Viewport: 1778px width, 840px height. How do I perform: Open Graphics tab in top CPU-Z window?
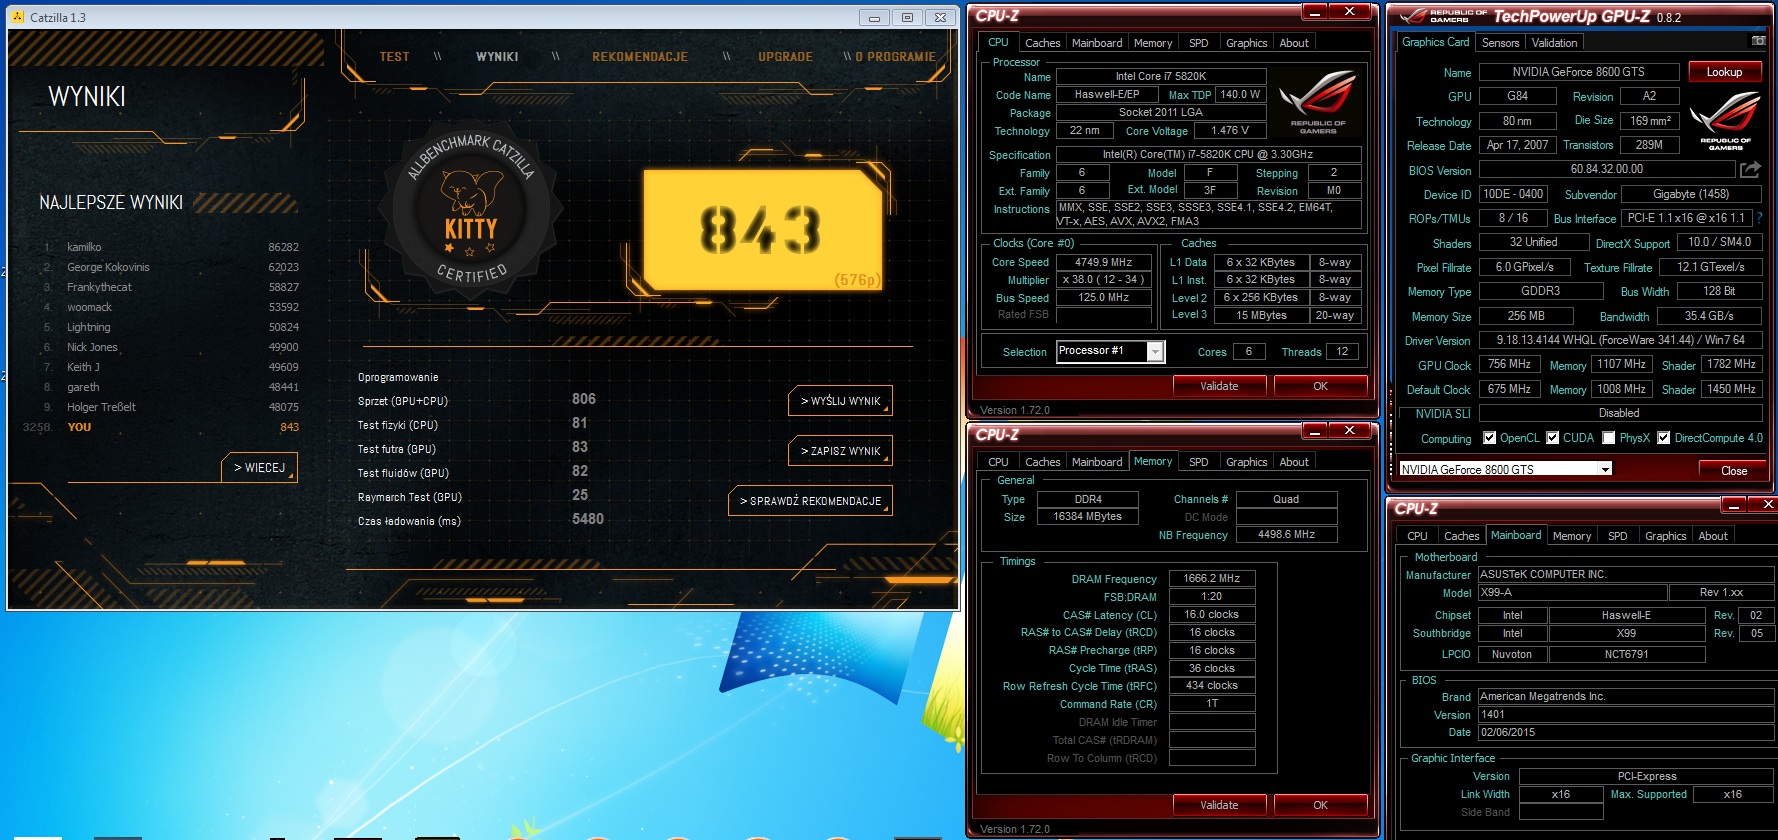coord(1246,43)
